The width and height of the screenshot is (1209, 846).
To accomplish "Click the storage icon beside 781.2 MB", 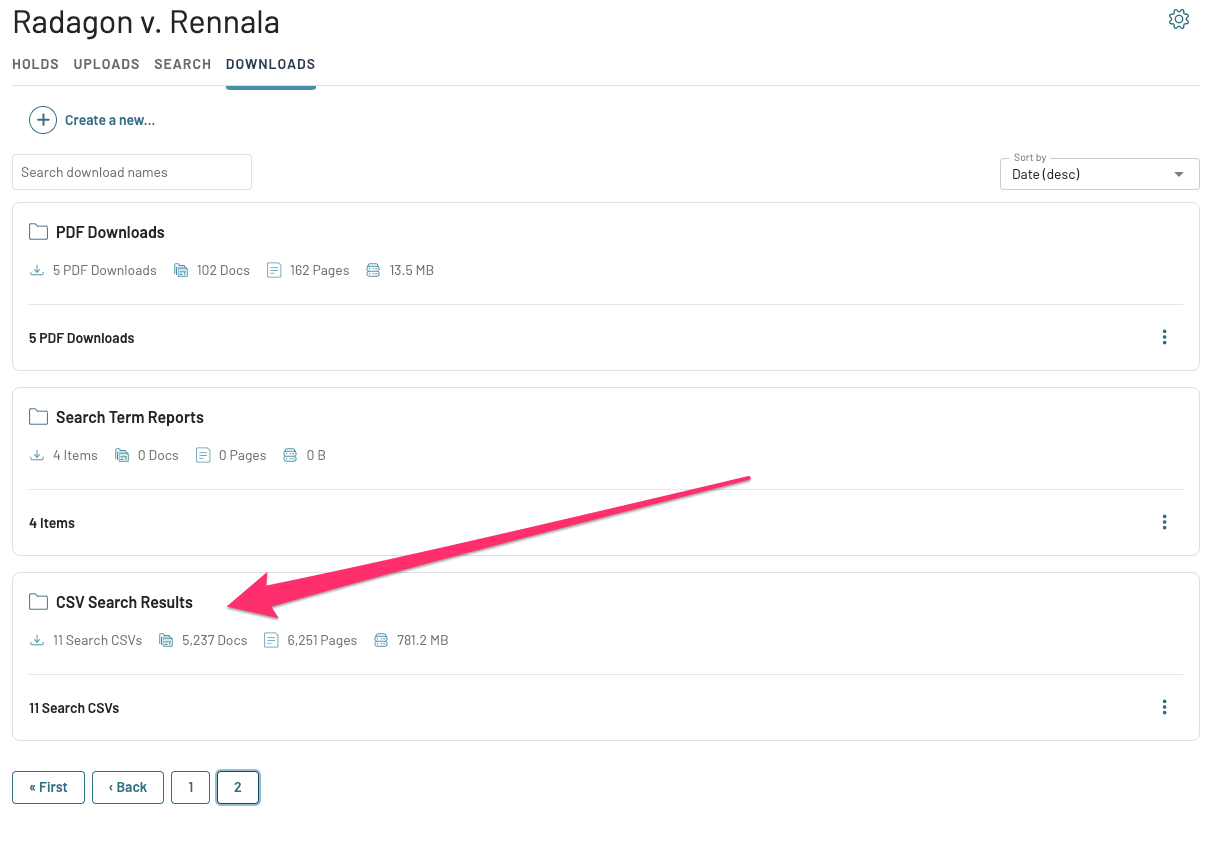I will point(381,640).
